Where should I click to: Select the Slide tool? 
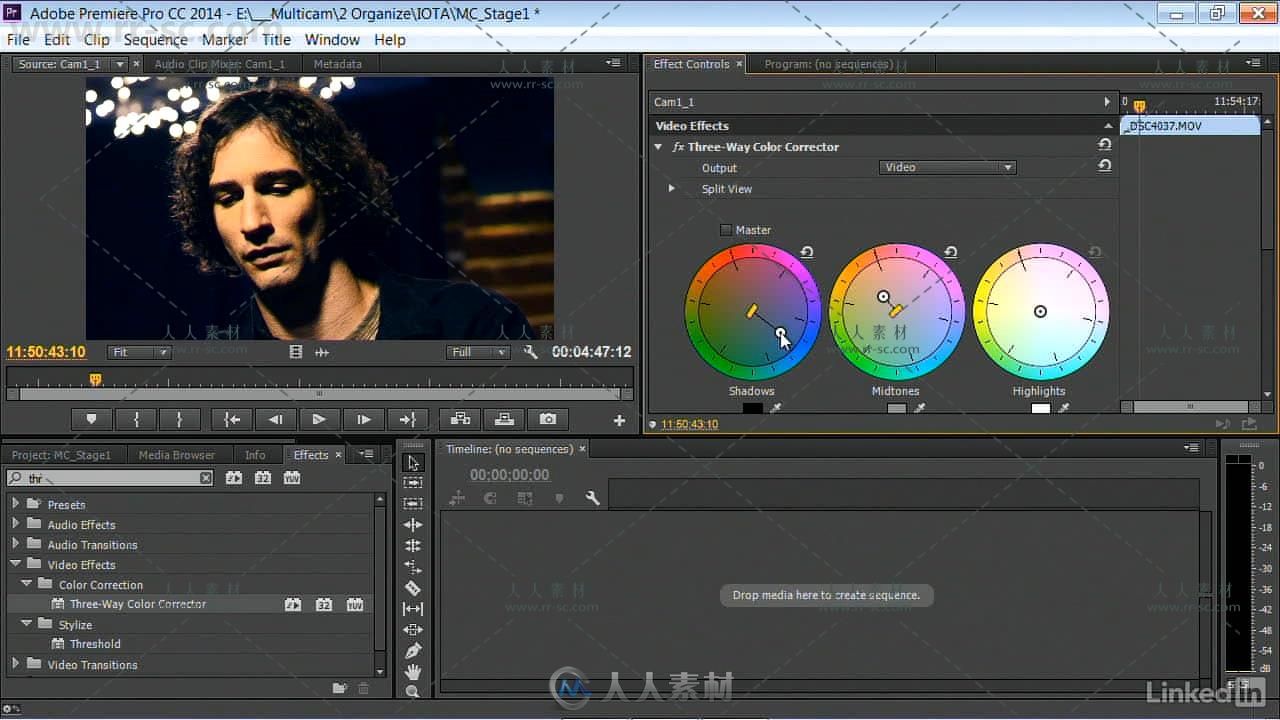(413, 630)
